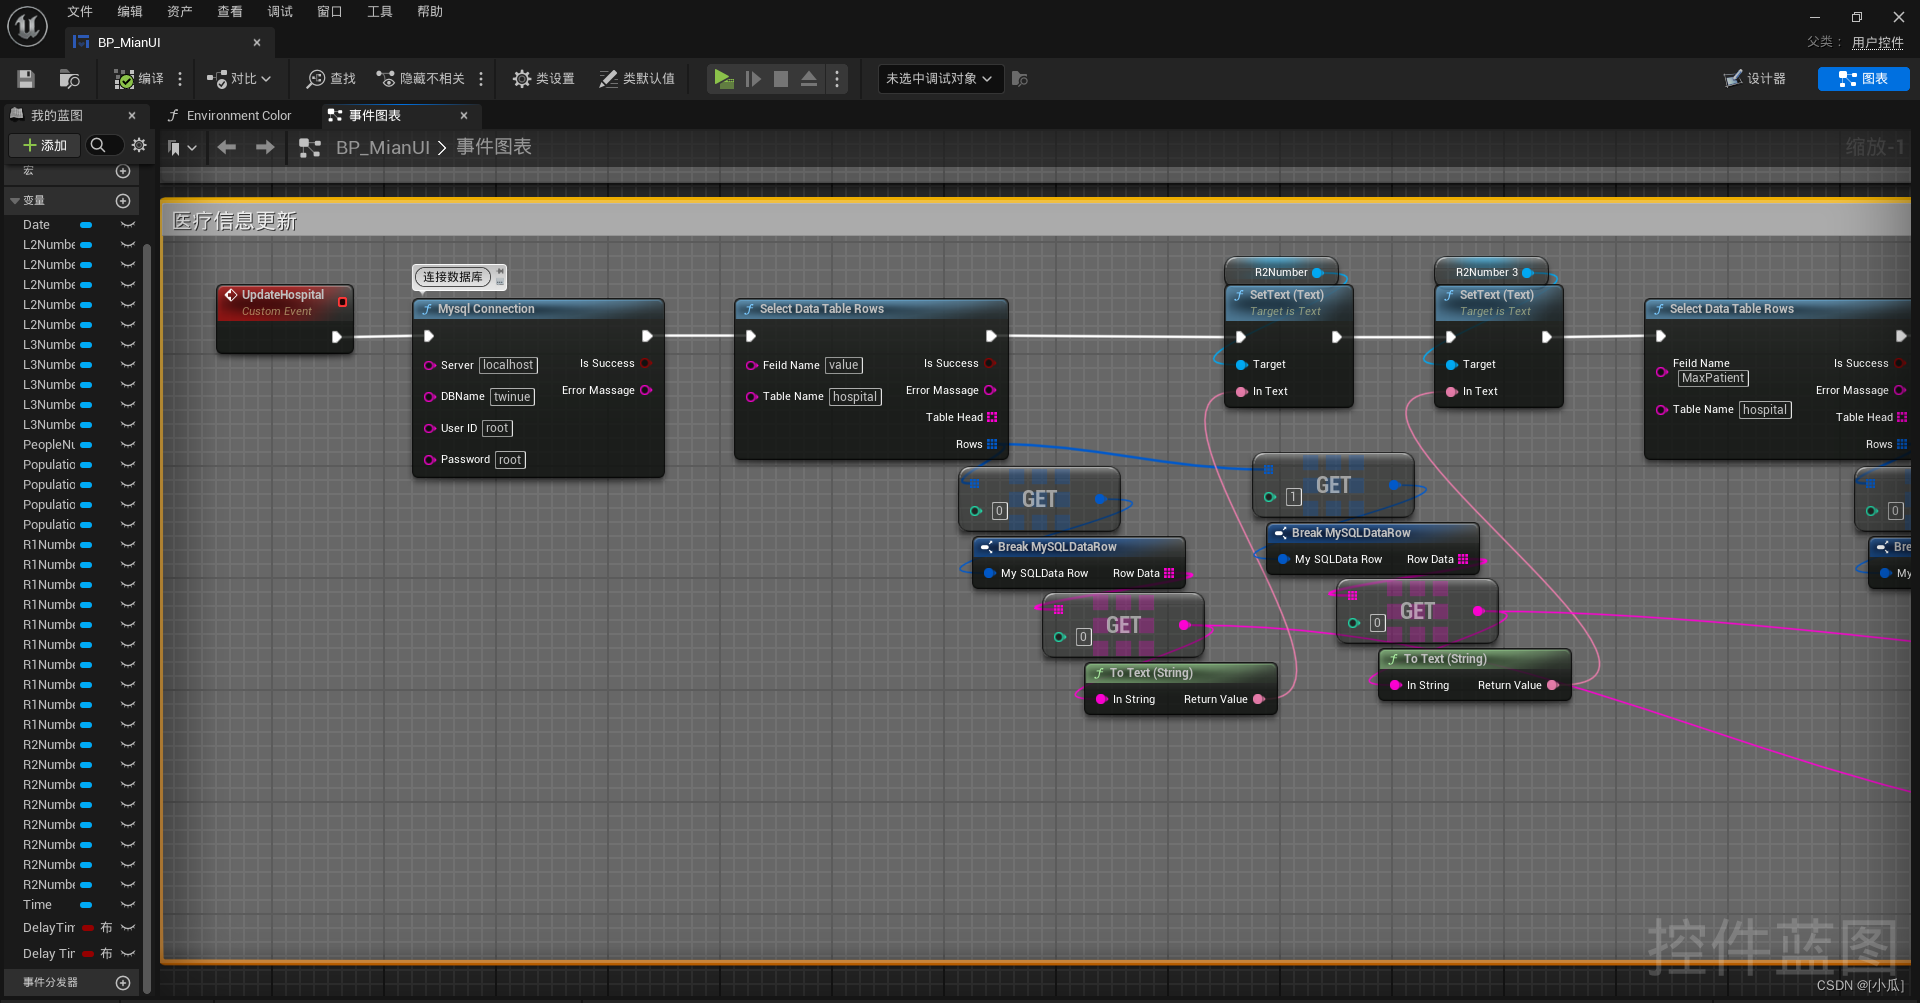Click the Time variable type pill
The width and height of the screenshot is (1920, 1003).
[86, 905]
